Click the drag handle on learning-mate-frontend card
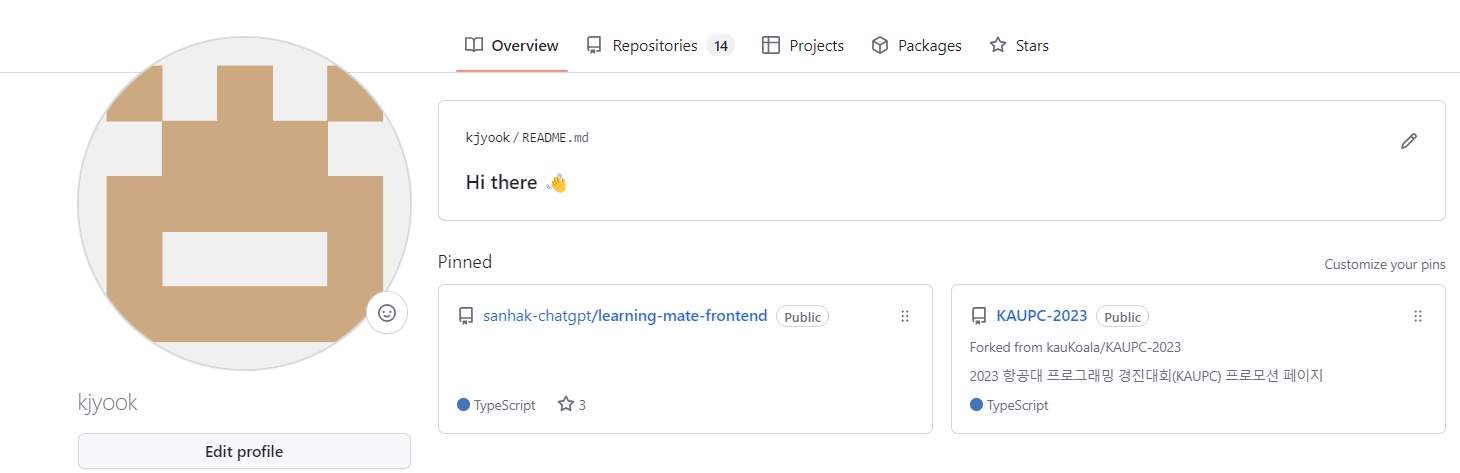The width and height of the screenshot is (1460, 473). [x=905, y=316]
